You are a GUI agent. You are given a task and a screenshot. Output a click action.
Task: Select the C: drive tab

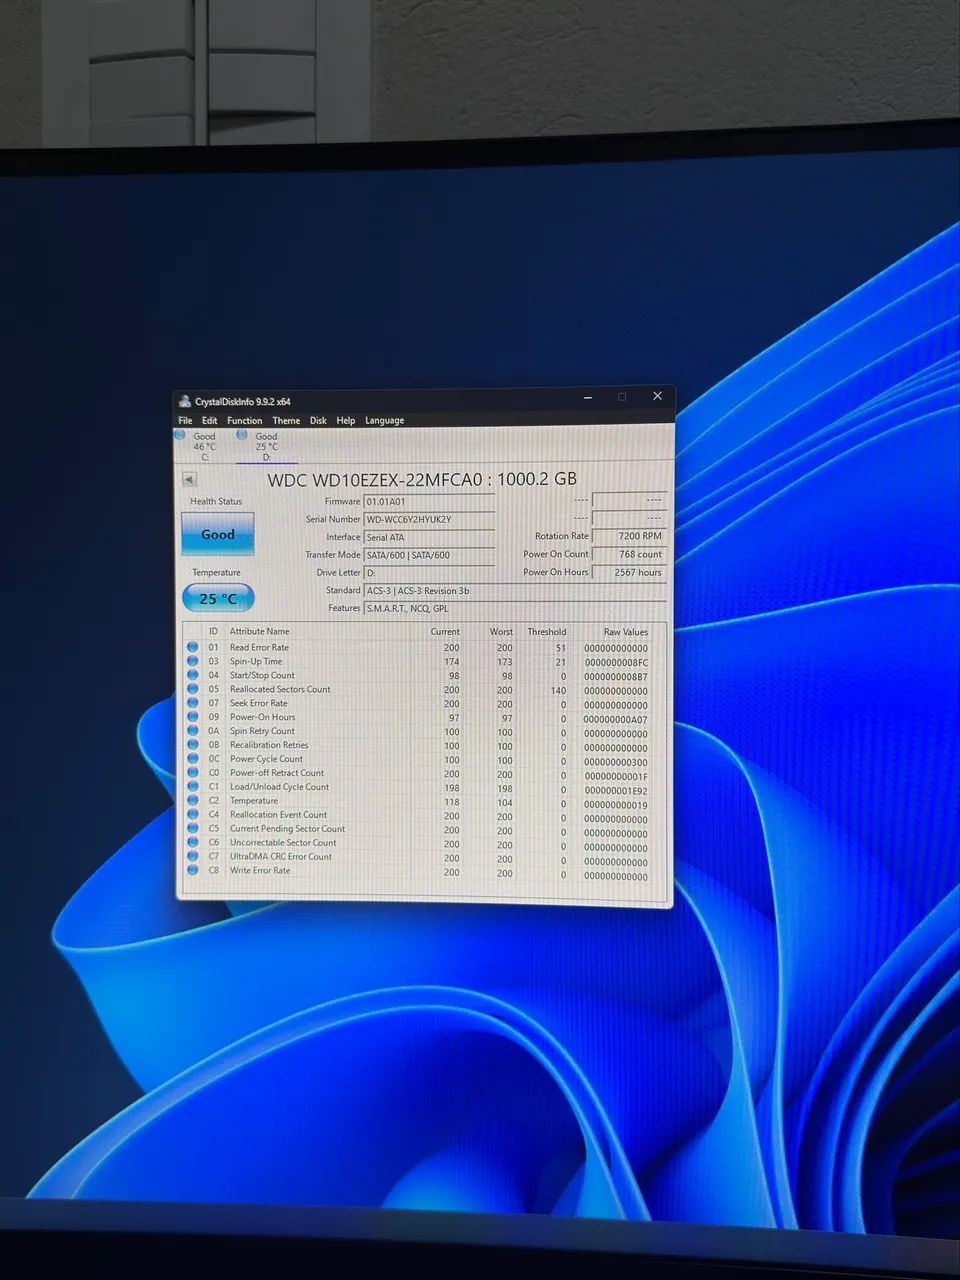point(204,446)
